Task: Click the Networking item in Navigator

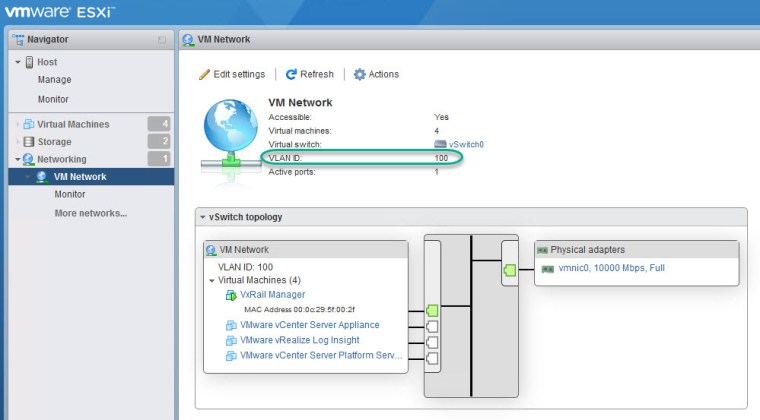Action: pos(61,159)
